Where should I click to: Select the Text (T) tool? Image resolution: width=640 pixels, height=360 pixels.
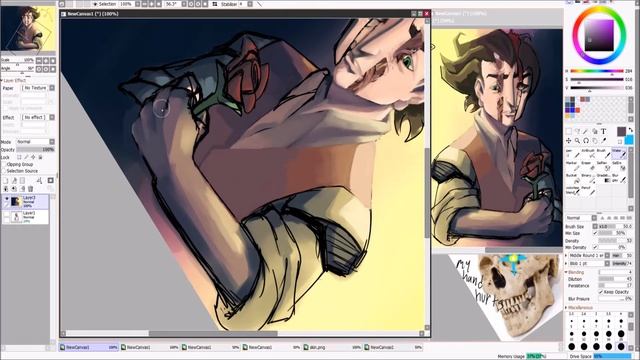603,131
